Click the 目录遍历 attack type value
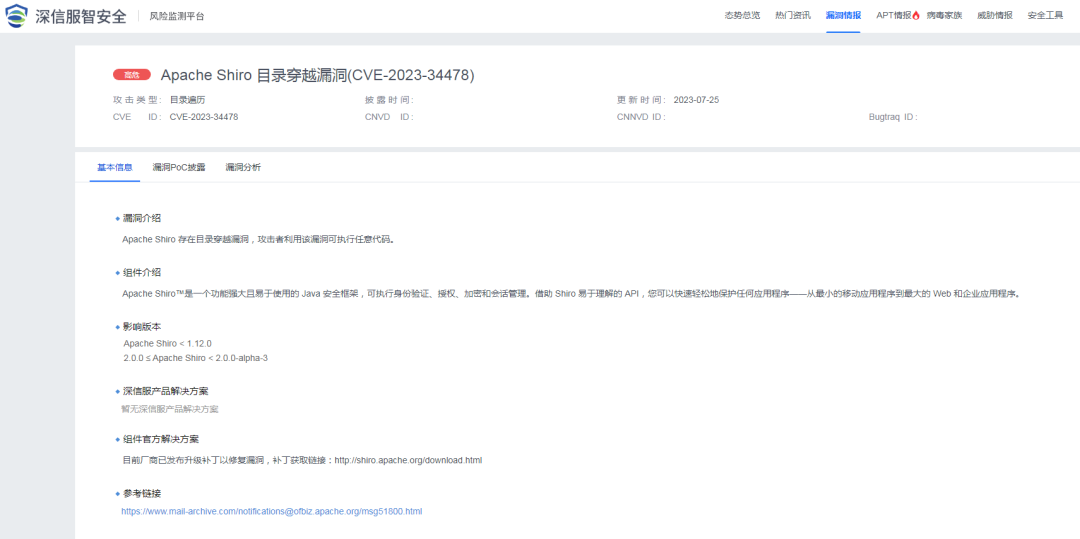Viewport: 1080px width, 539px height. [187, 100]
